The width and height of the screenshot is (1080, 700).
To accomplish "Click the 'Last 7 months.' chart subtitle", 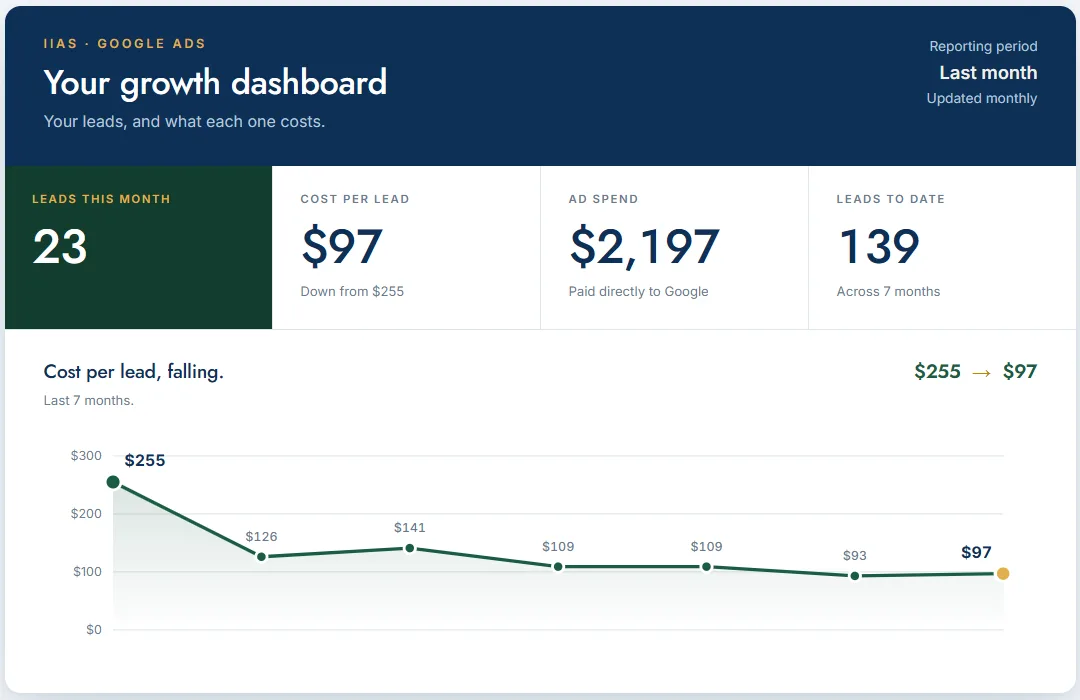I will coord(89,400).
